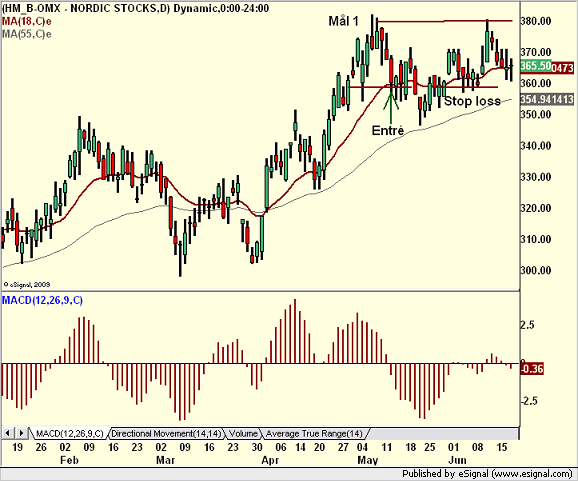Image resolution: width=578 pixels, height=481 pixels.
Task: Click the left scroll arrow beside the indicator tabs
Action: pyautogui.click(x=8, y=433)
